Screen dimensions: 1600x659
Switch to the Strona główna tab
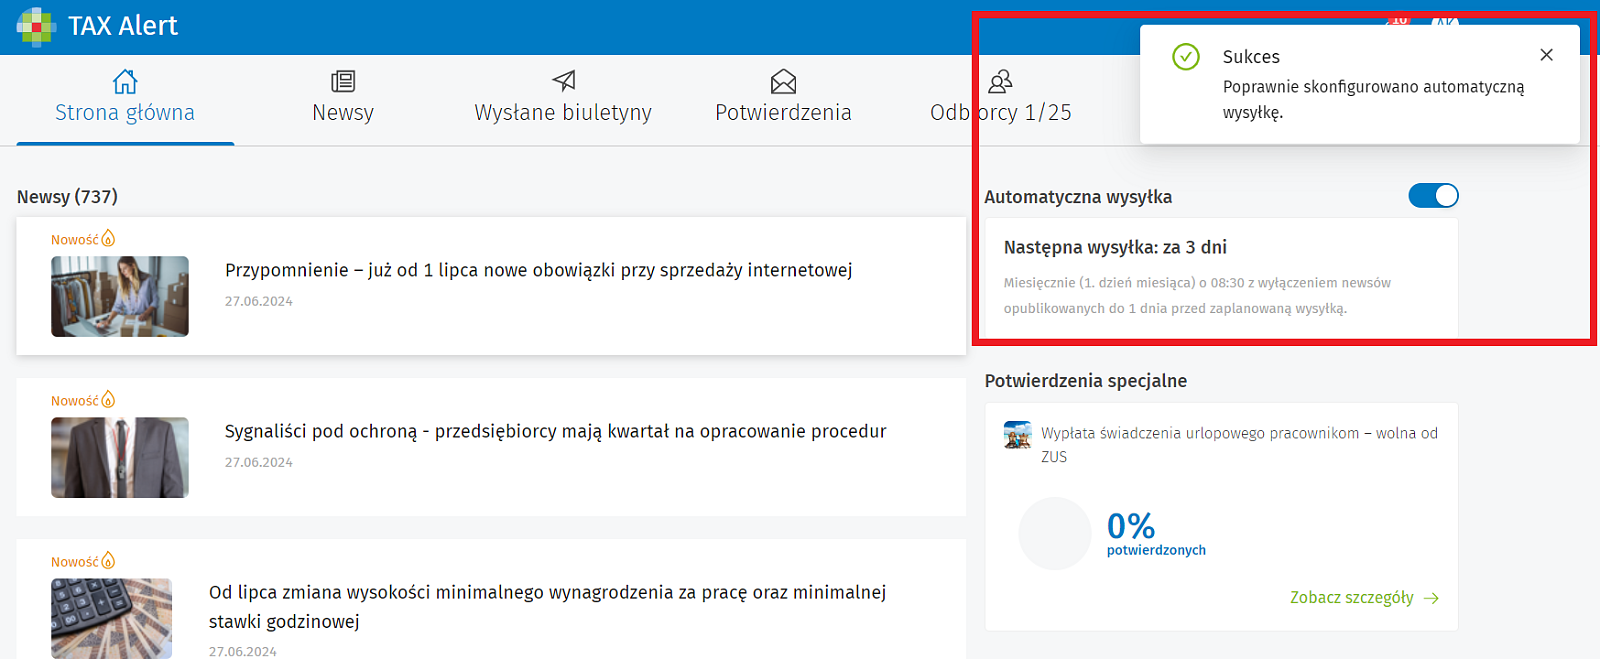125,99
